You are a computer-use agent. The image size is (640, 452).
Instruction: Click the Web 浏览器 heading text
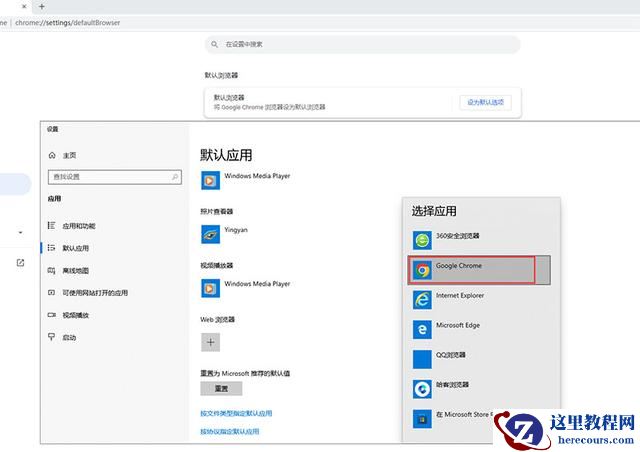218,319
